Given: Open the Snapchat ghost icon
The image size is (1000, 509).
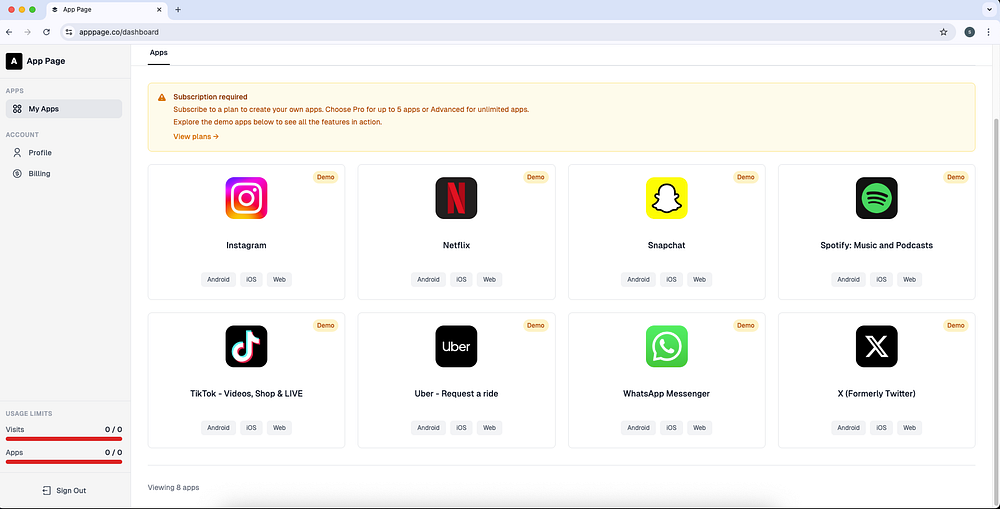Looking at the screenshot, I should (x=666, y=198).
